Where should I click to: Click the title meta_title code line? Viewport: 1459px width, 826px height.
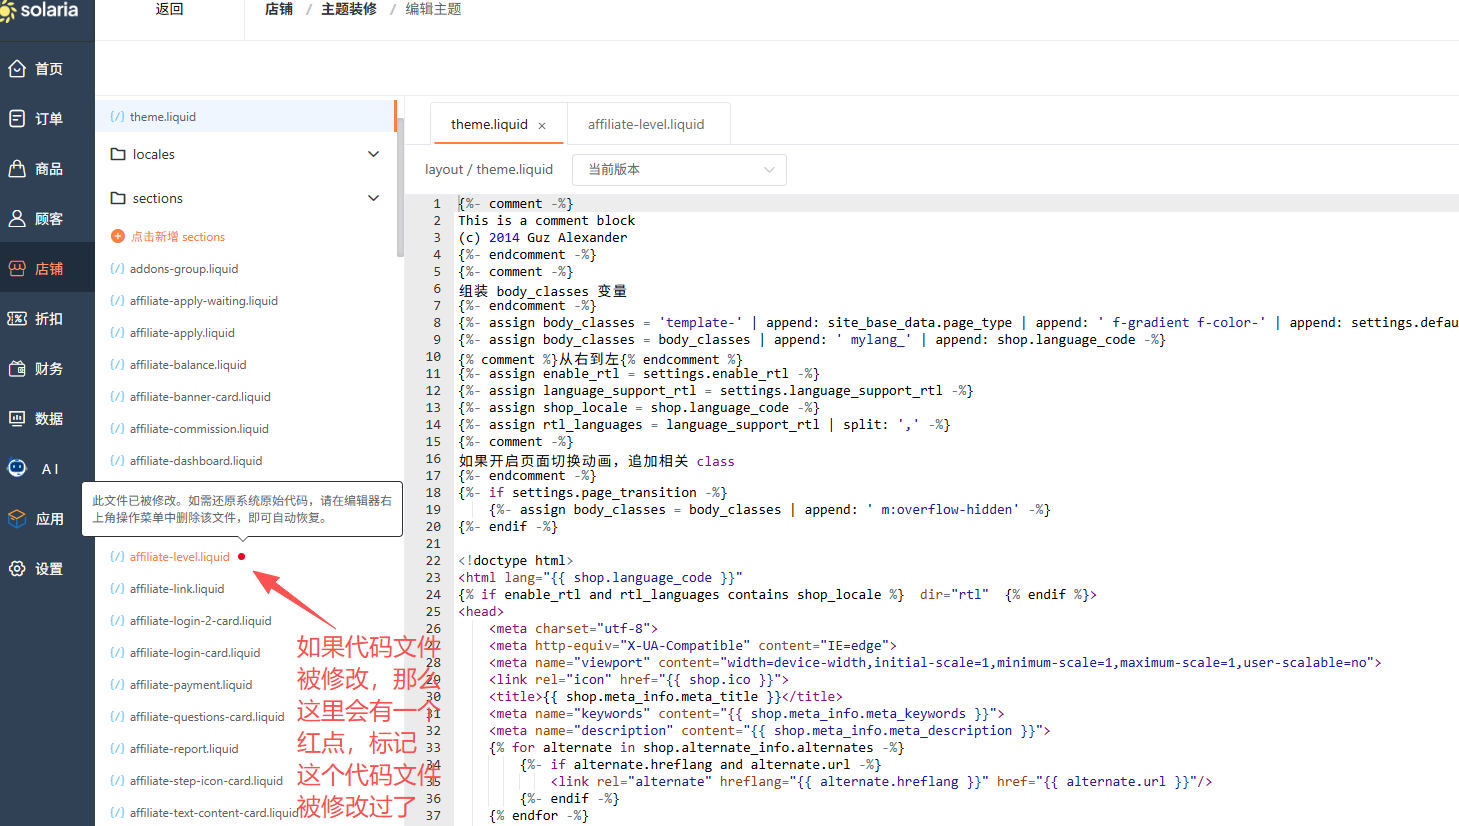666,697
